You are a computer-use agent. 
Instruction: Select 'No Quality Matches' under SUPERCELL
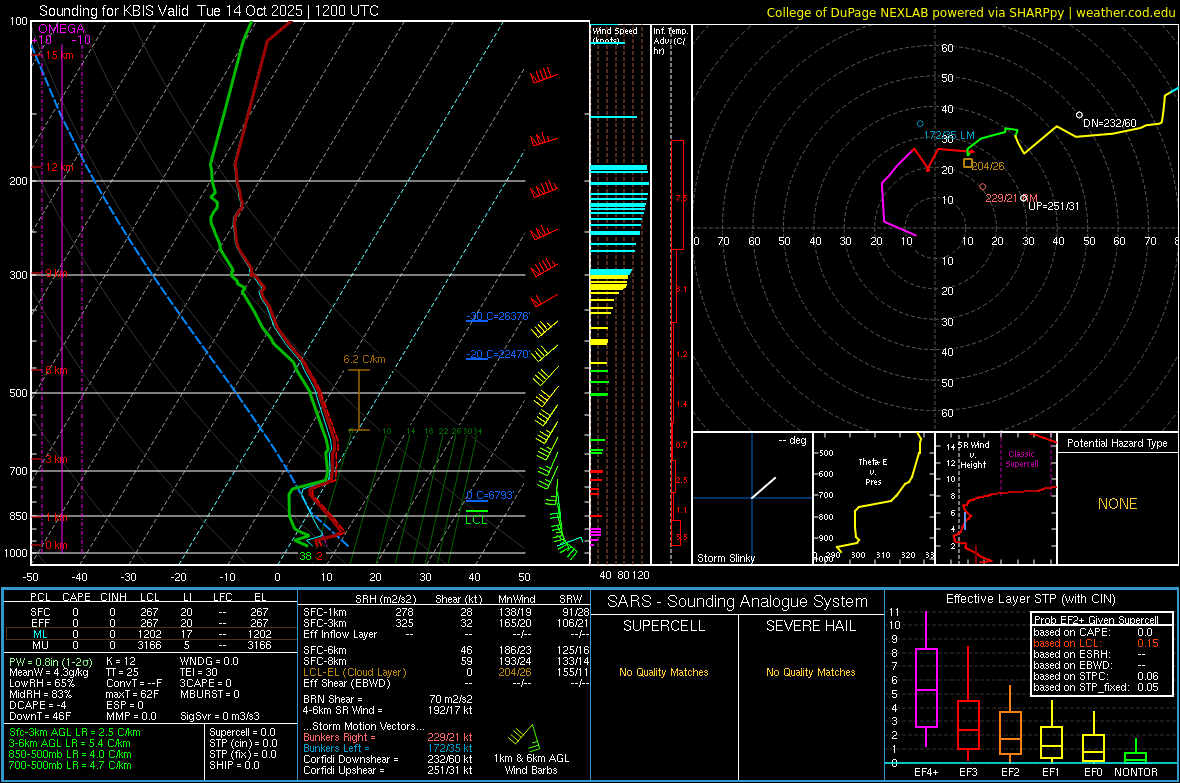(x=664, y=672)
